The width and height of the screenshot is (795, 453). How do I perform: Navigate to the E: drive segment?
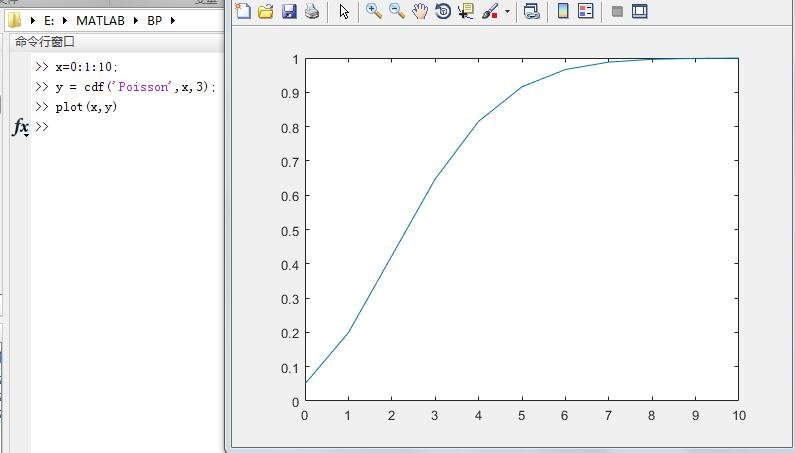[49, 21]
